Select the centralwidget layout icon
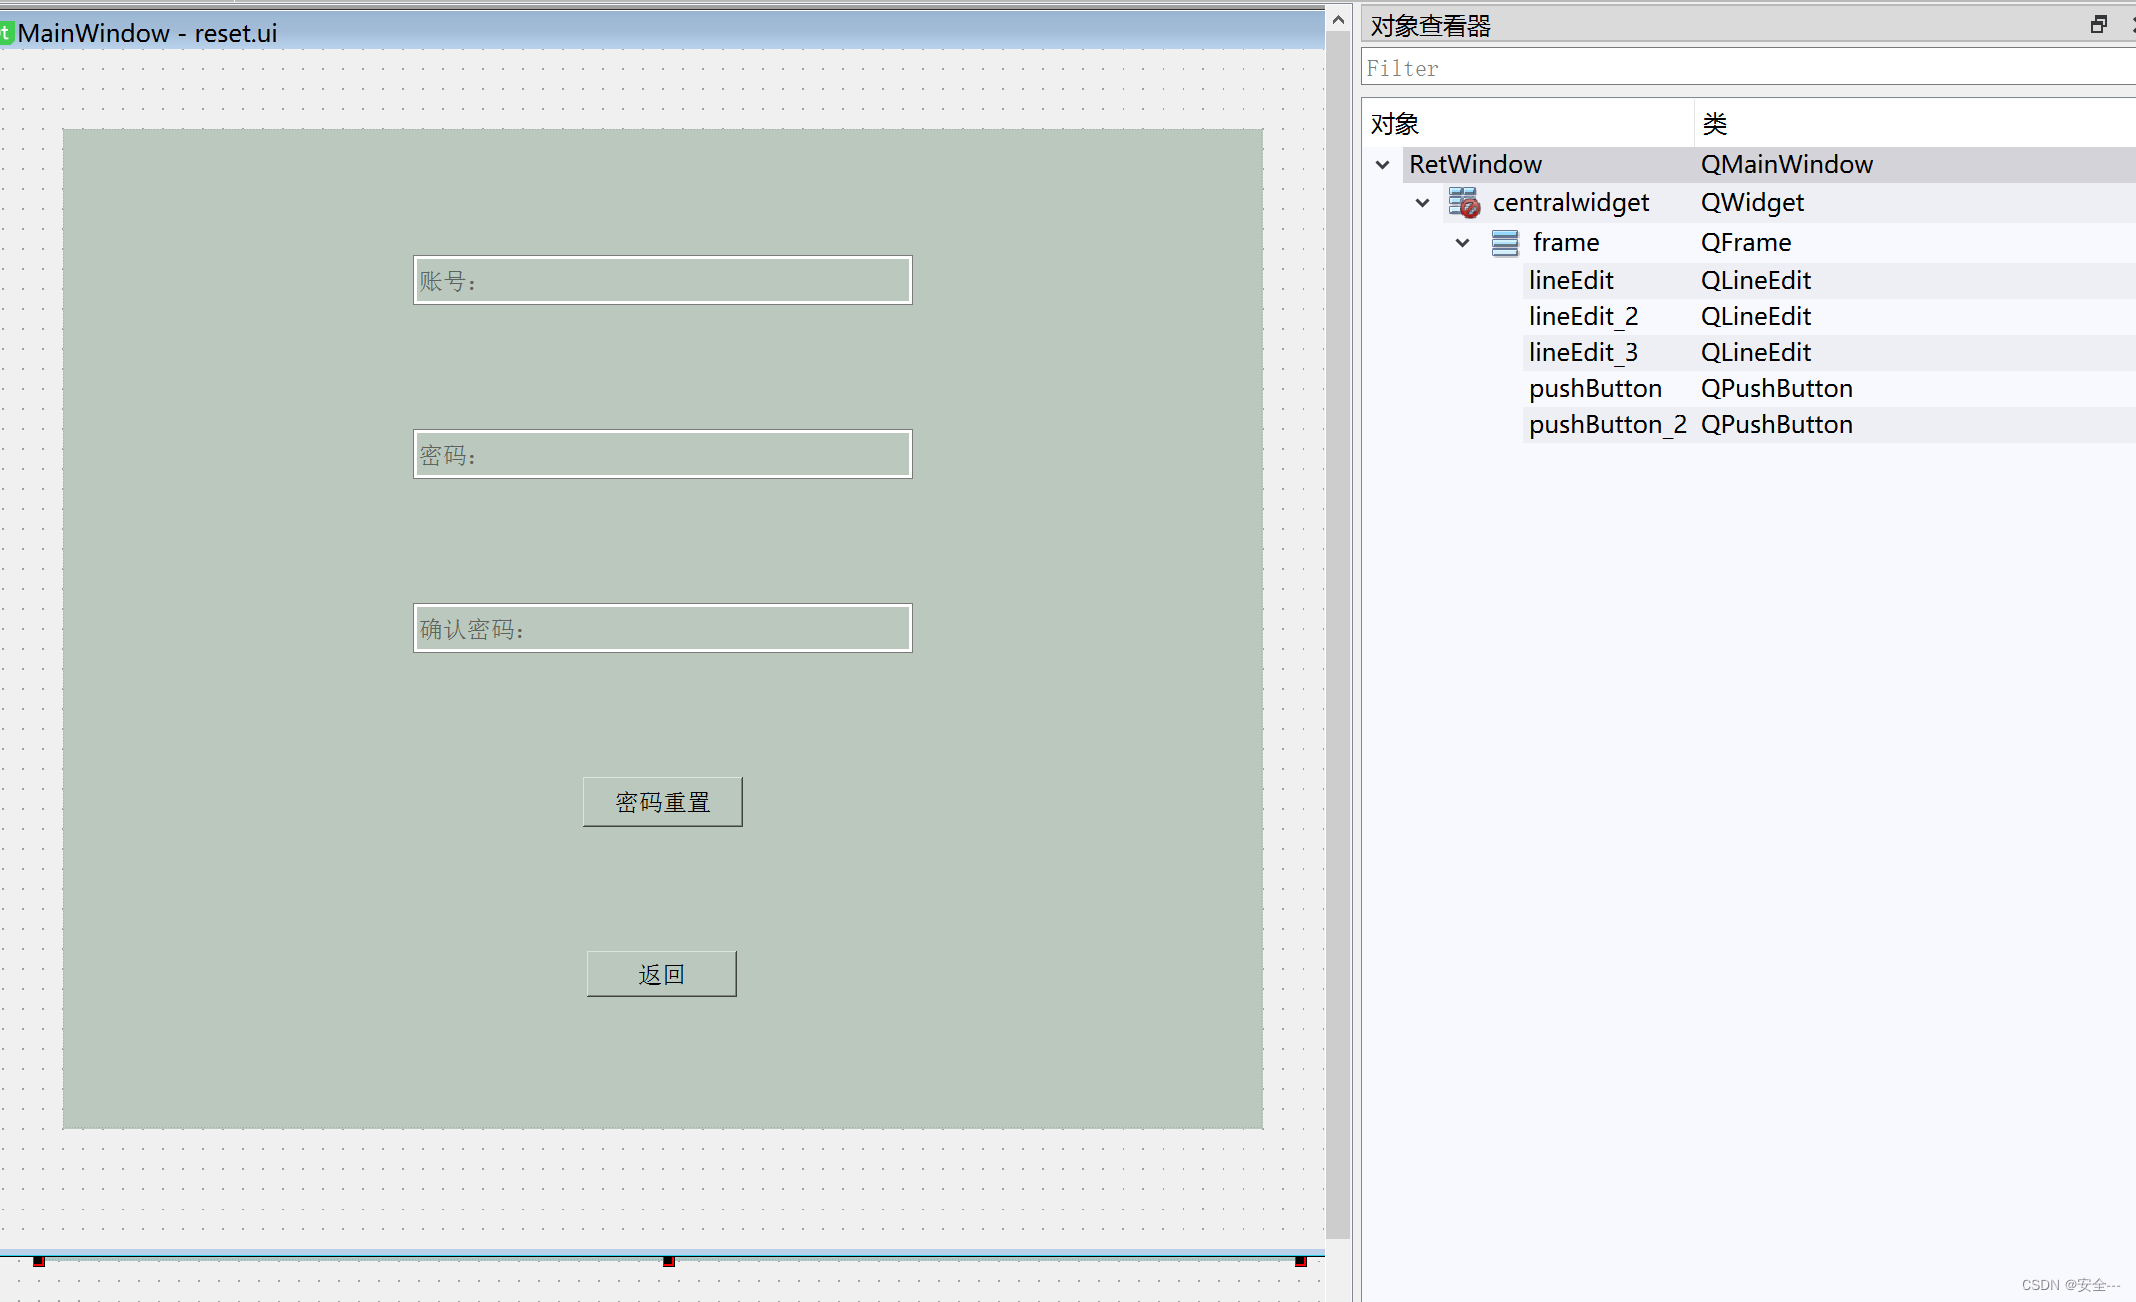Viewport: 2136px width, 1302px height. (x=1464, y=203)
